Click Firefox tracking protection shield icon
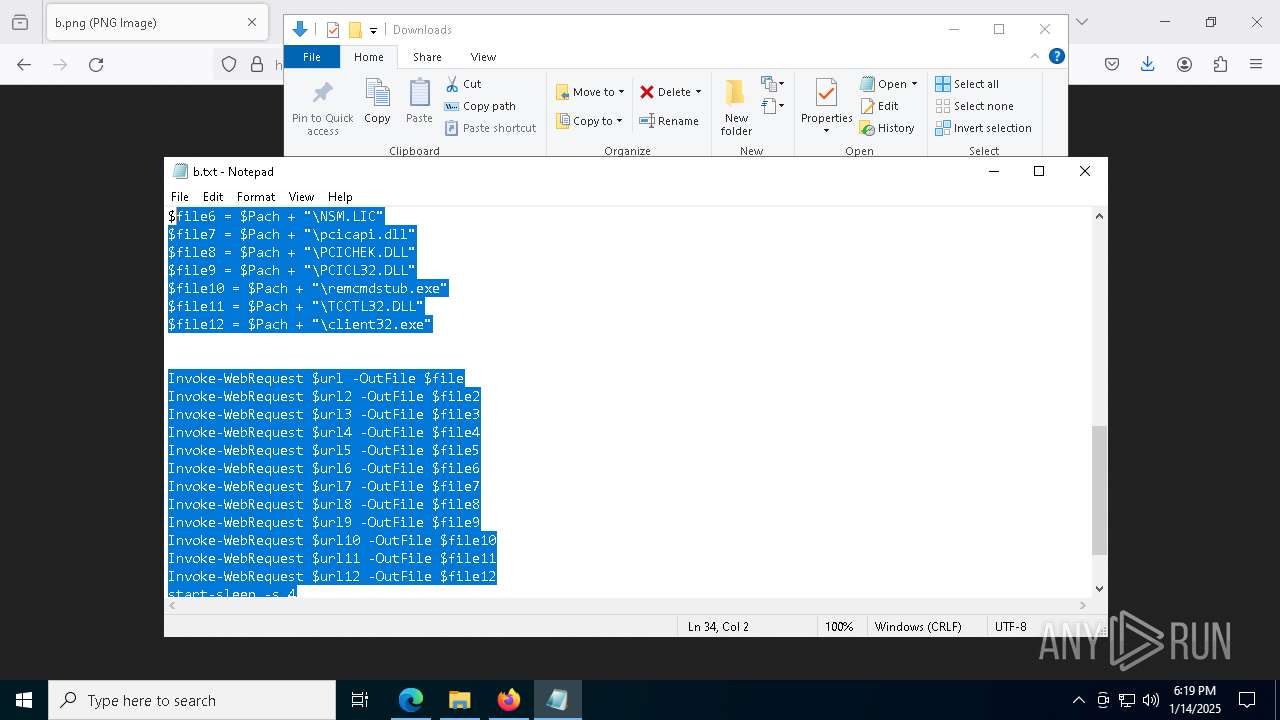Viewport: 1280px width, 720px height. 229,64
